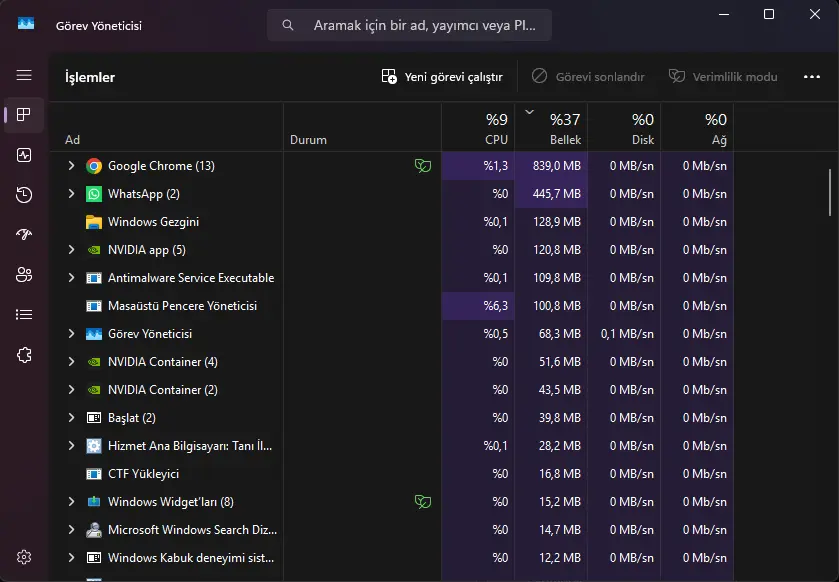Image resolution: width=839 pixels, height=582 pixels.
Task: Open Task Manager settings gear
Action: [24, 557]
